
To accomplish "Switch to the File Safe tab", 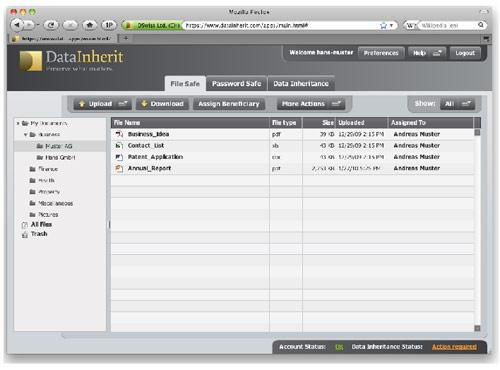I will pos(185,84).
